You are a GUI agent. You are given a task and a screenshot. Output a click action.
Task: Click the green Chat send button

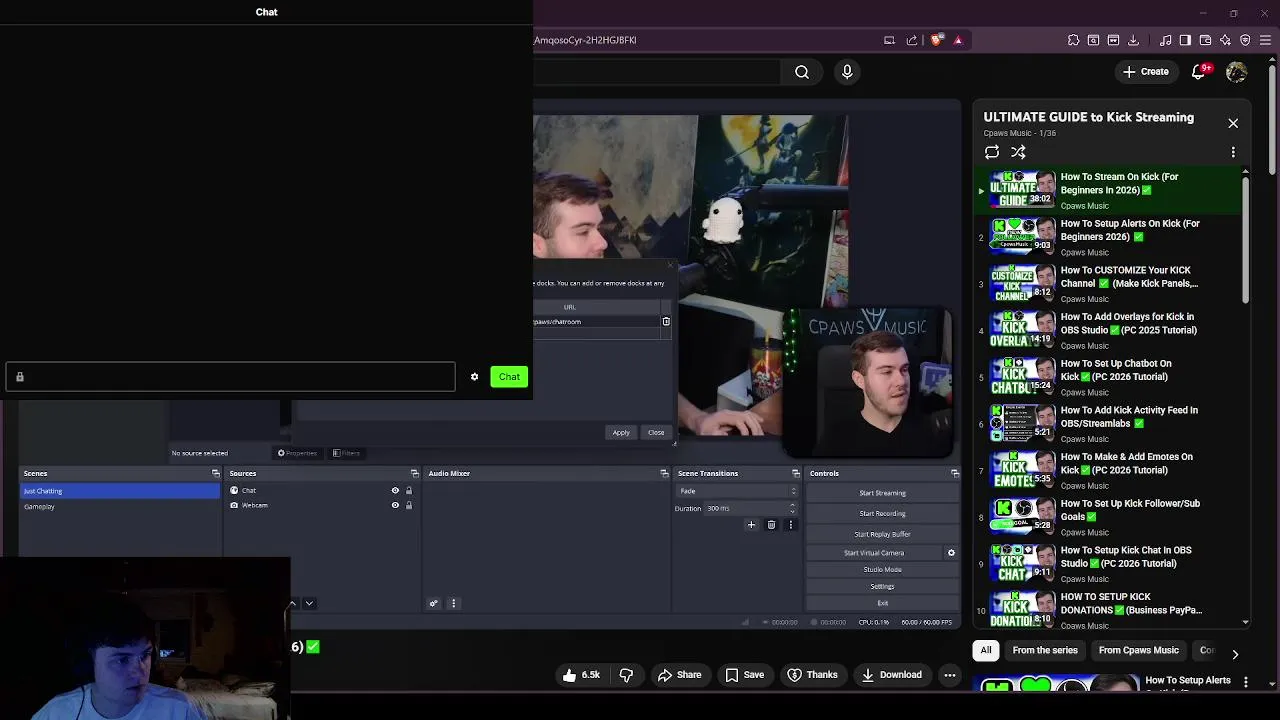pos(509,377)
